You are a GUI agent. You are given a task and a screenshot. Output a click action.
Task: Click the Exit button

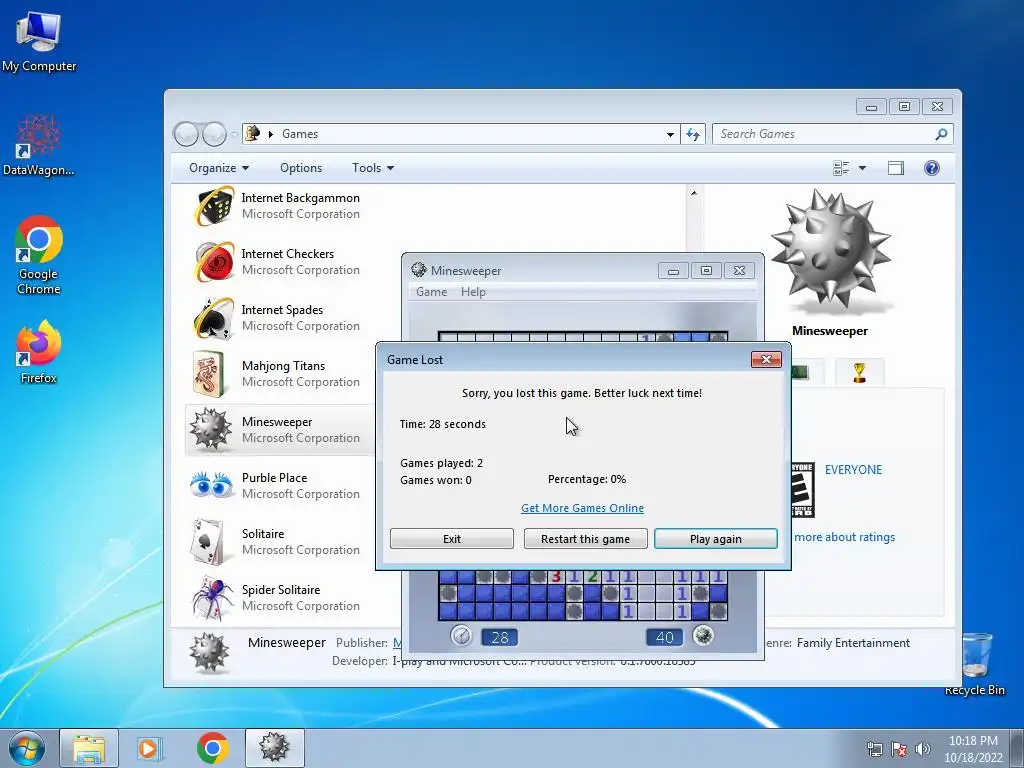click(x=452, y=539)
